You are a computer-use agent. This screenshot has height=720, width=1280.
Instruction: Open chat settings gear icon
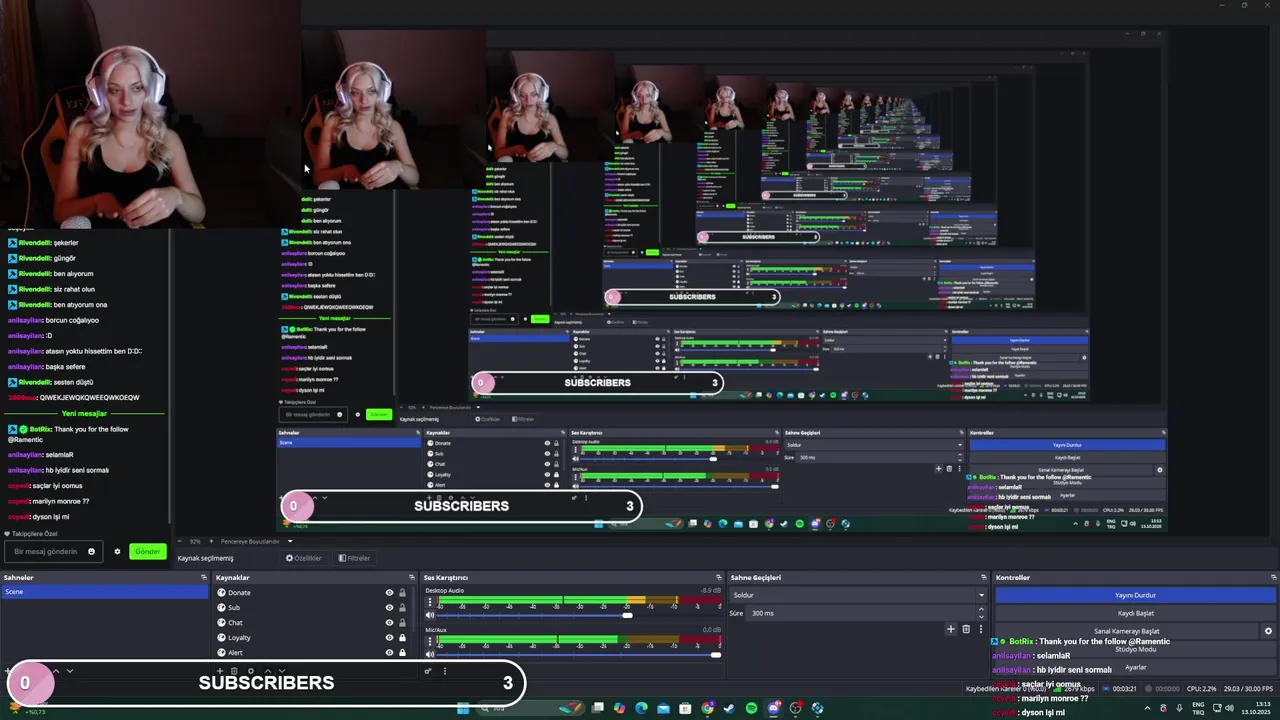(117, 551)
